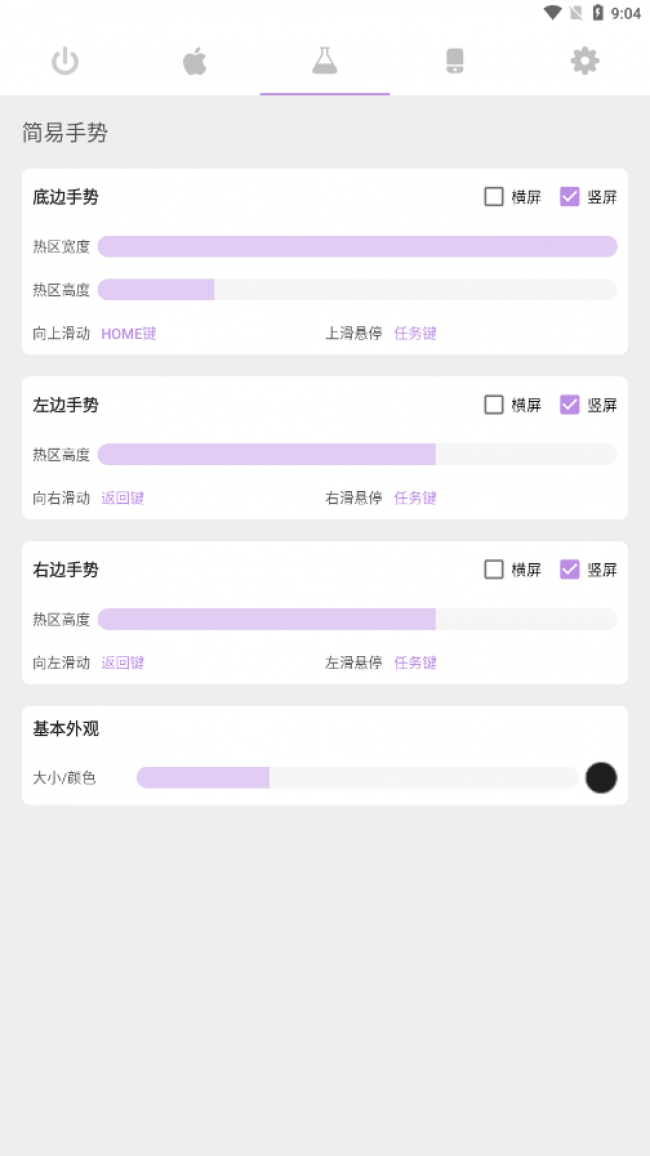Screen dimensions: 650x1156
Task: Uncheck 竖屏 for 右边手势
Action: (x=570, y=570)
